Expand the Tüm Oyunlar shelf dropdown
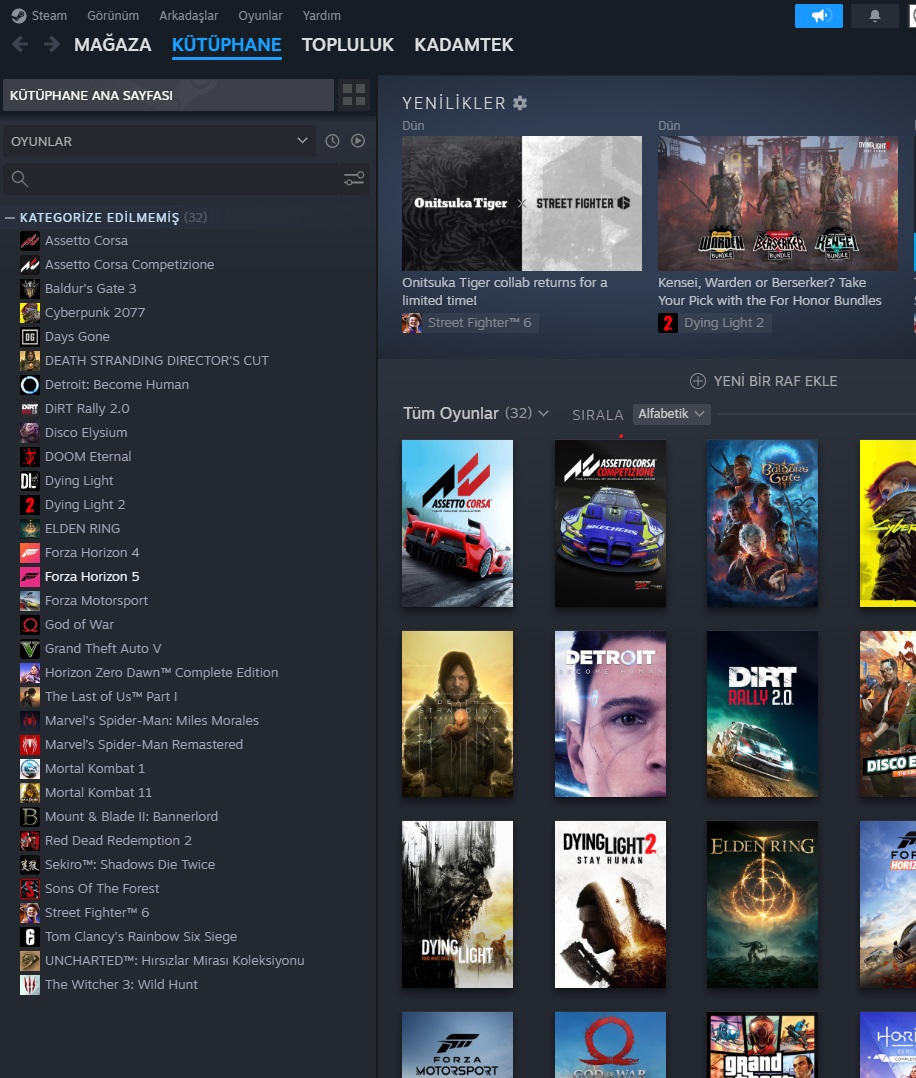 pyautogui.click(x=544, y=413)
